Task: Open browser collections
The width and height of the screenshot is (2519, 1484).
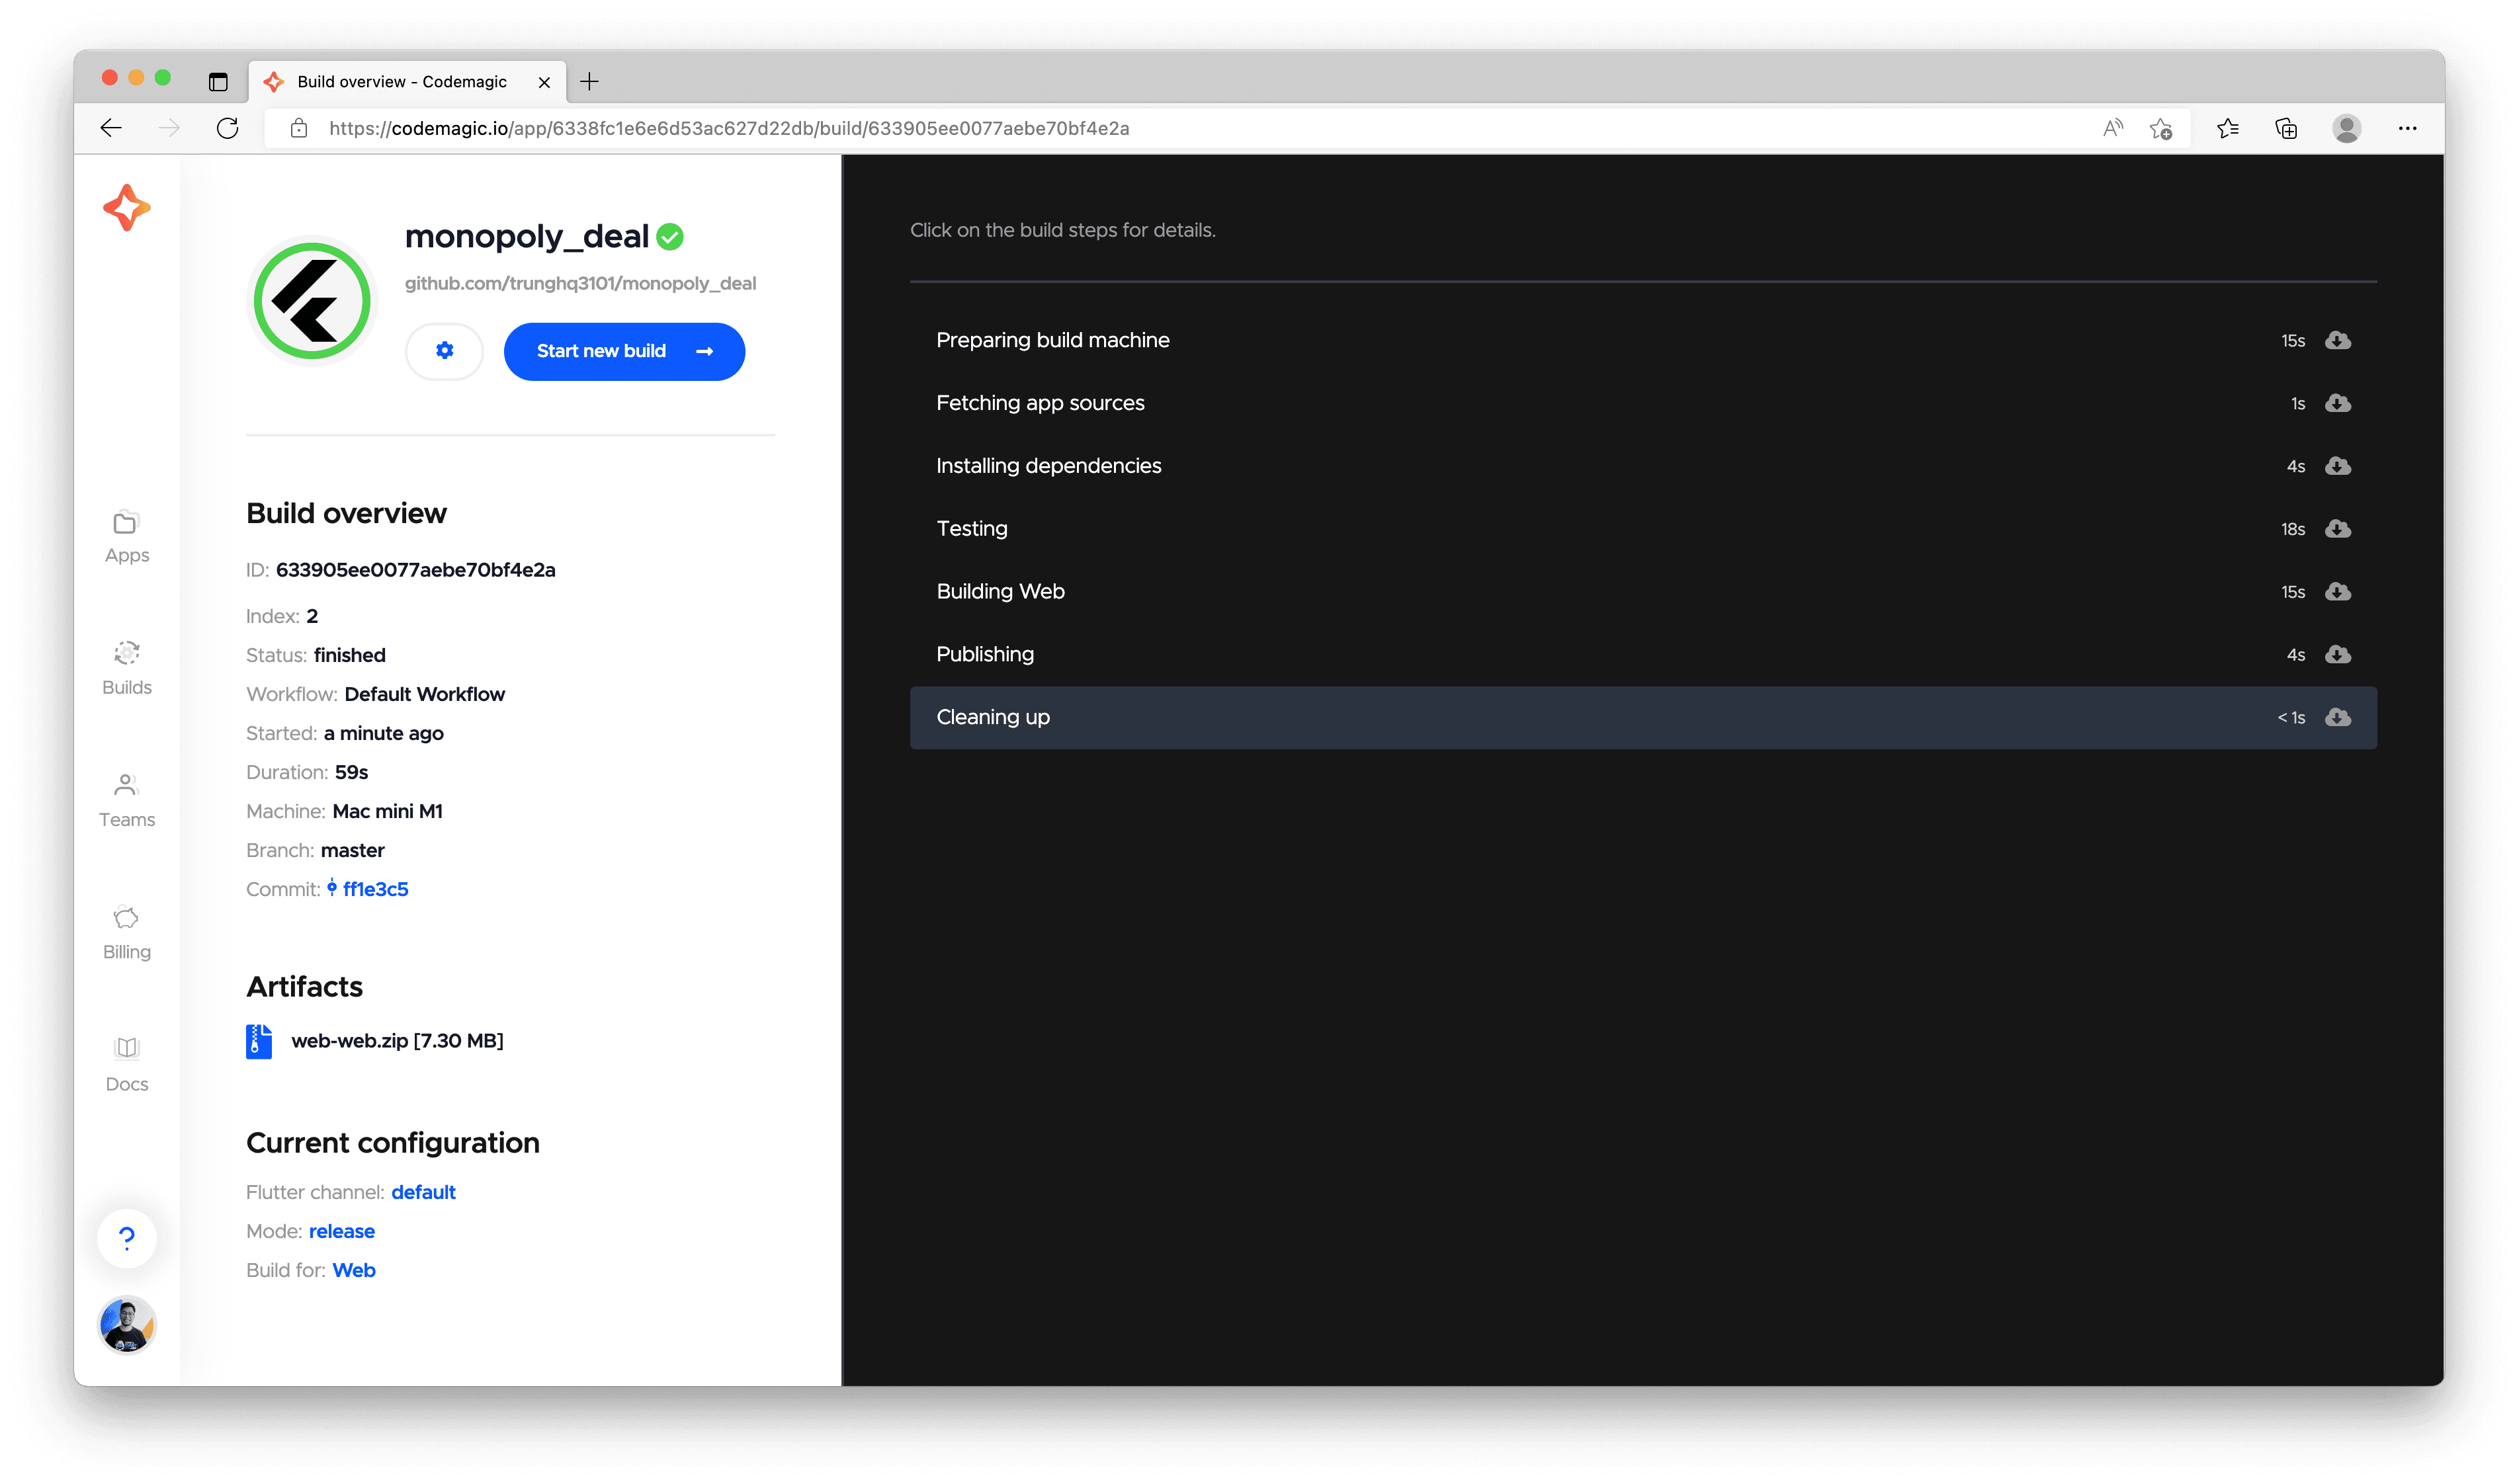Action: pos(2286,128)
